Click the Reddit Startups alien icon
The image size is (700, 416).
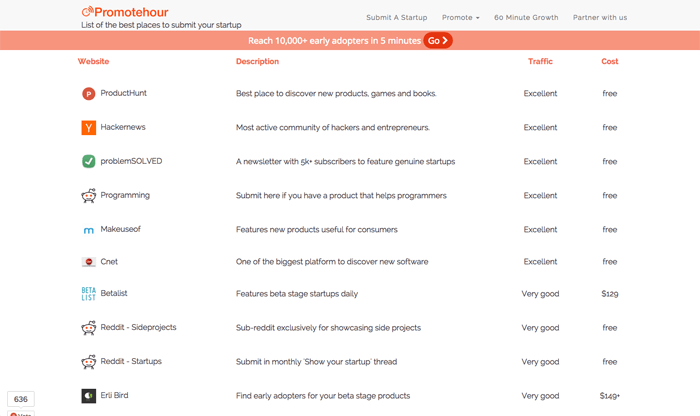pyautogui.click(x=88, y=362)
